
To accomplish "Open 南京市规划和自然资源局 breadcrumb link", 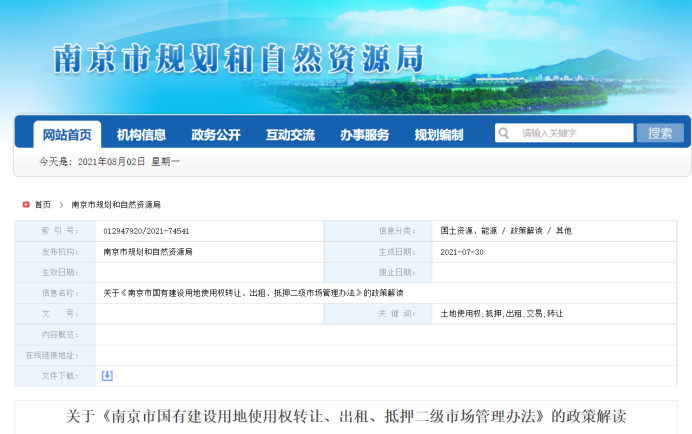I will click(116, 204).
